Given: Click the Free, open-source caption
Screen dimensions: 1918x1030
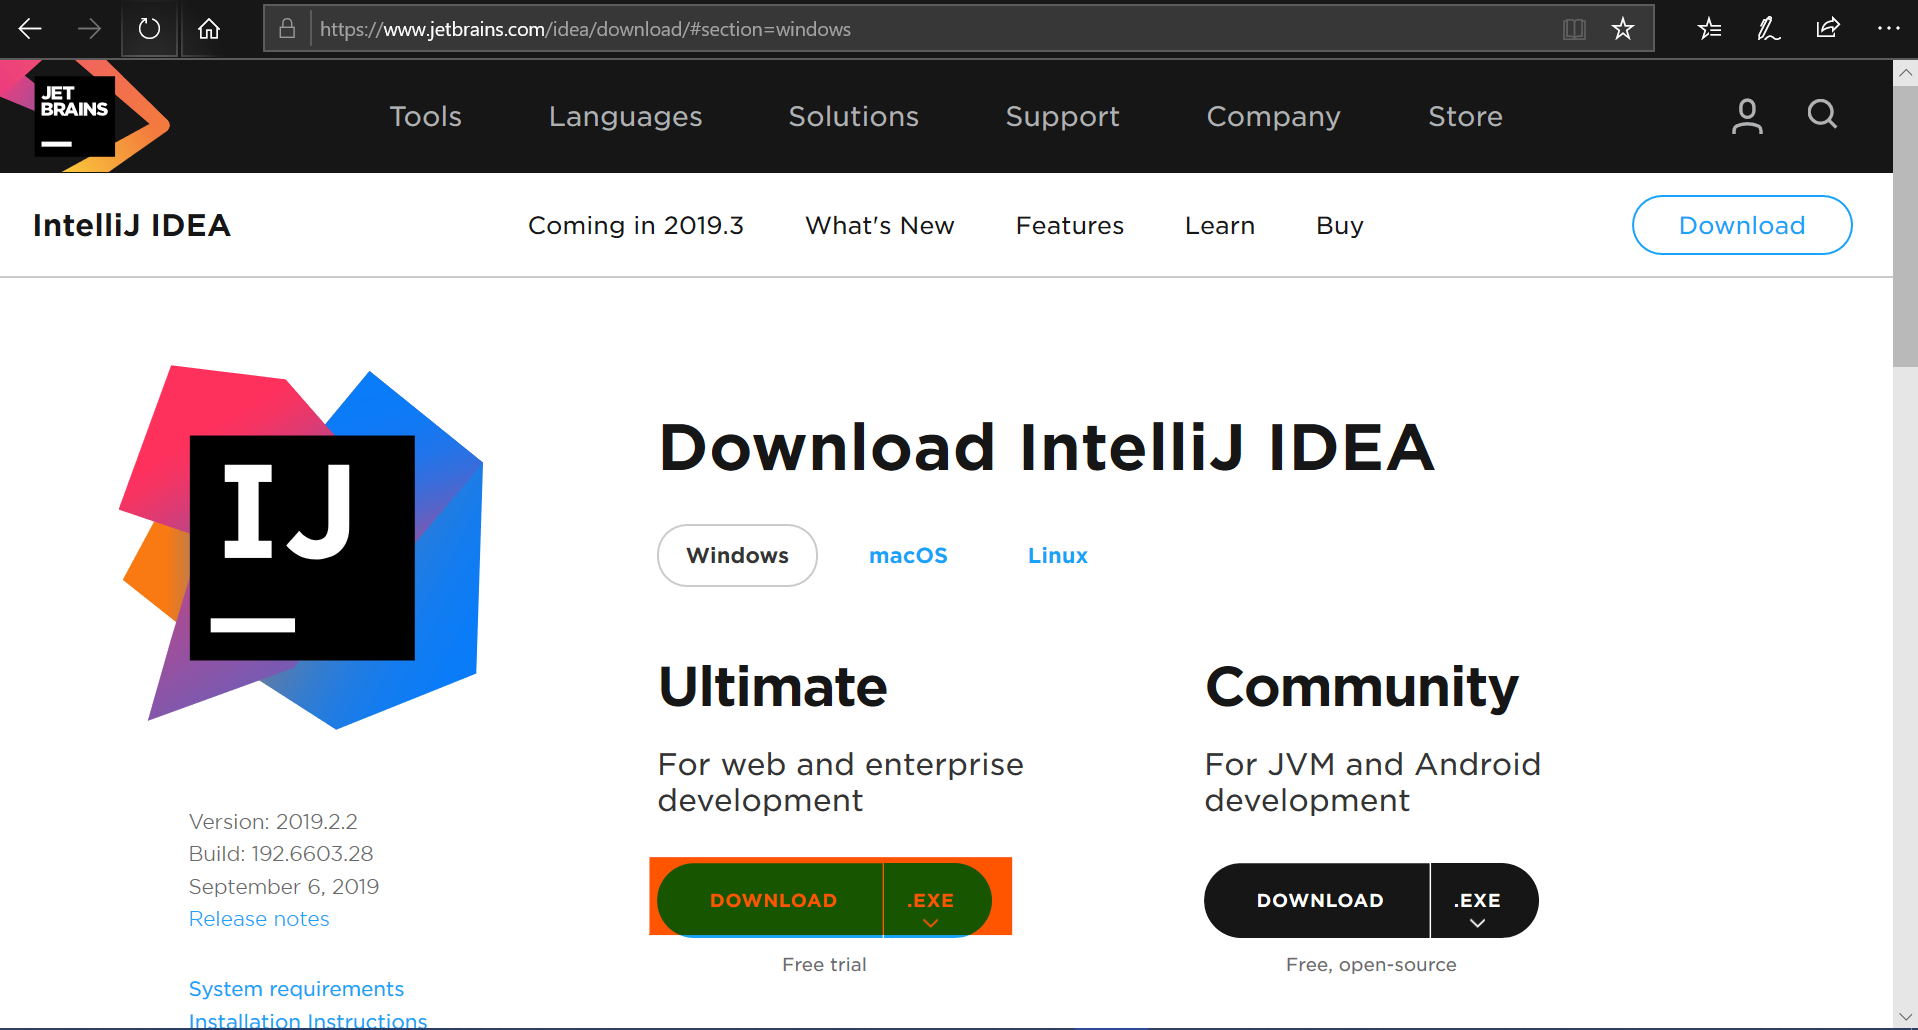Looking at the screenshot, I should 1371,965.
